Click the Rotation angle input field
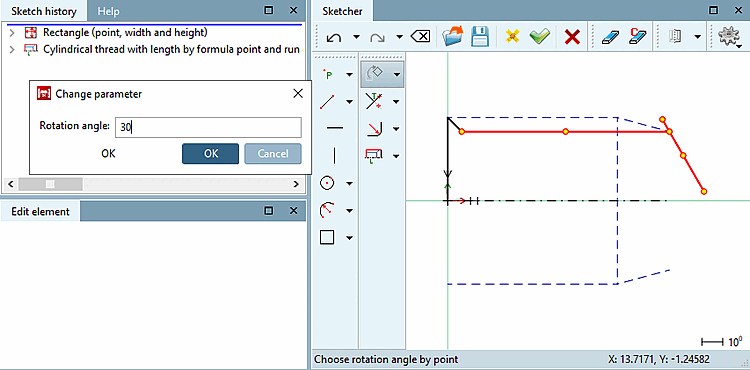 click(209, 127)
